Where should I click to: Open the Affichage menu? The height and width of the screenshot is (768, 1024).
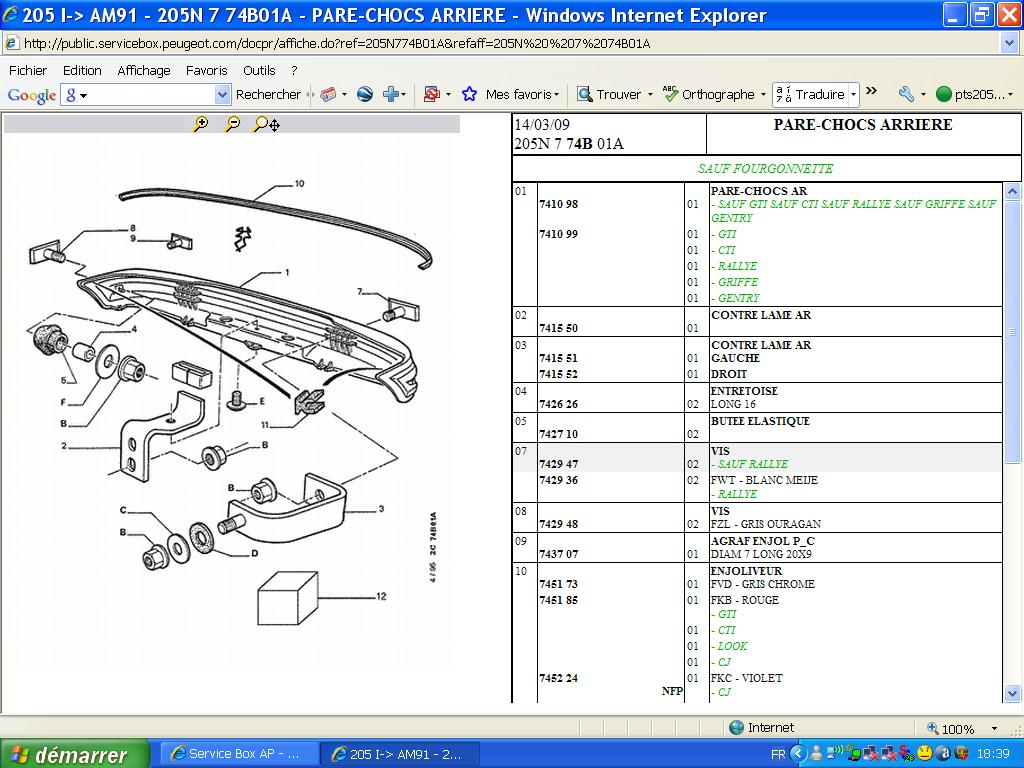[x=144, y=70]
